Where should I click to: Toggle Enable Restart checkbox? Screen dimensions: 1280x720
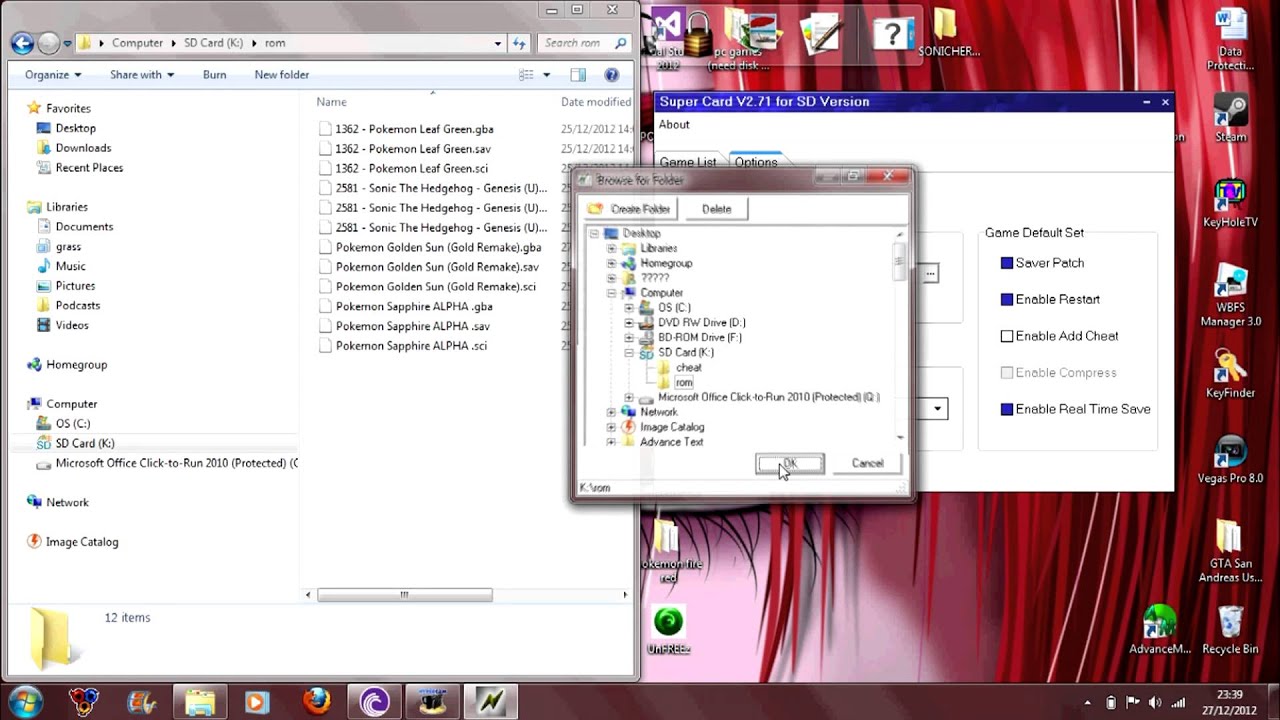(x=1007, y=300)
